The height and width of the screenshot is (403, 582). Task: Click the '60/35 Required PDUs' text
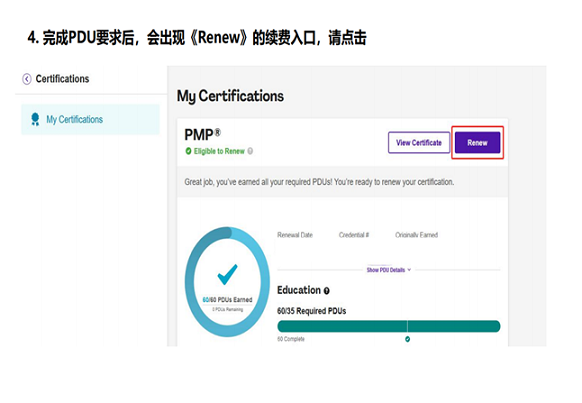pyautogui.click(x=311, y=311)
